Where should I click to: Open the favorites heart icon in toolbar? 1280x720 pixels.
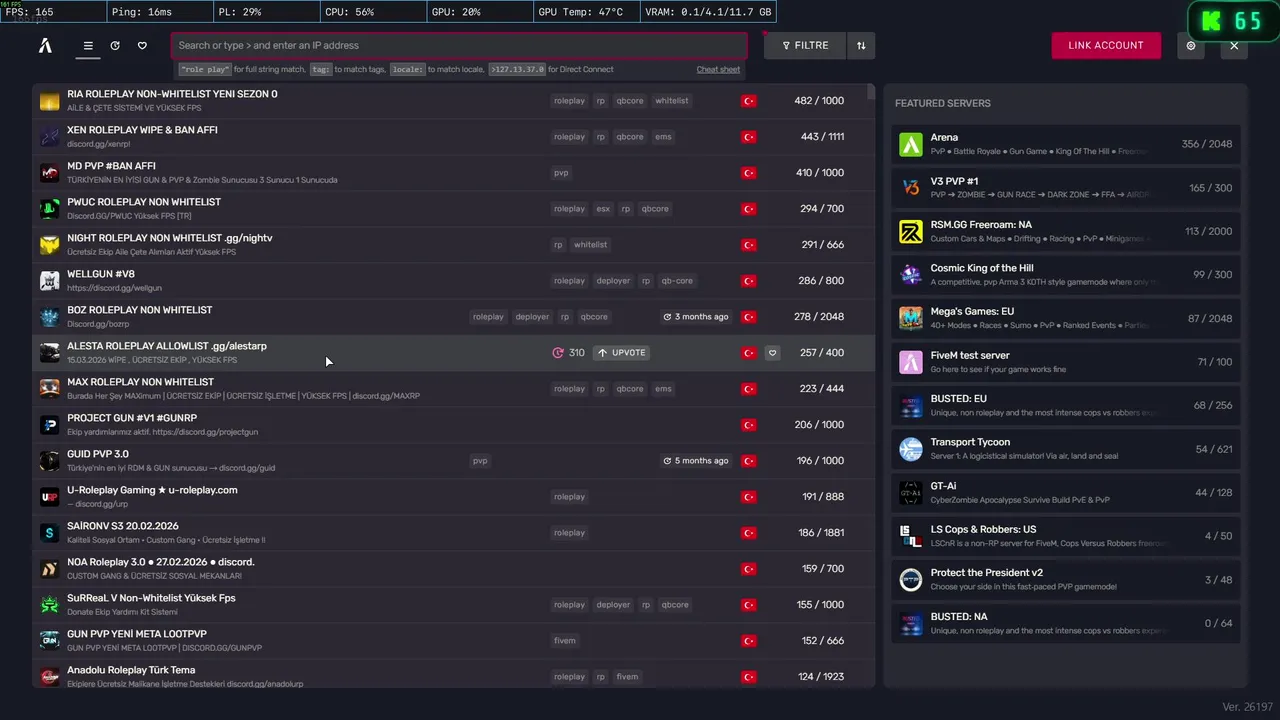pyautogui.click(x=142, y=45)
